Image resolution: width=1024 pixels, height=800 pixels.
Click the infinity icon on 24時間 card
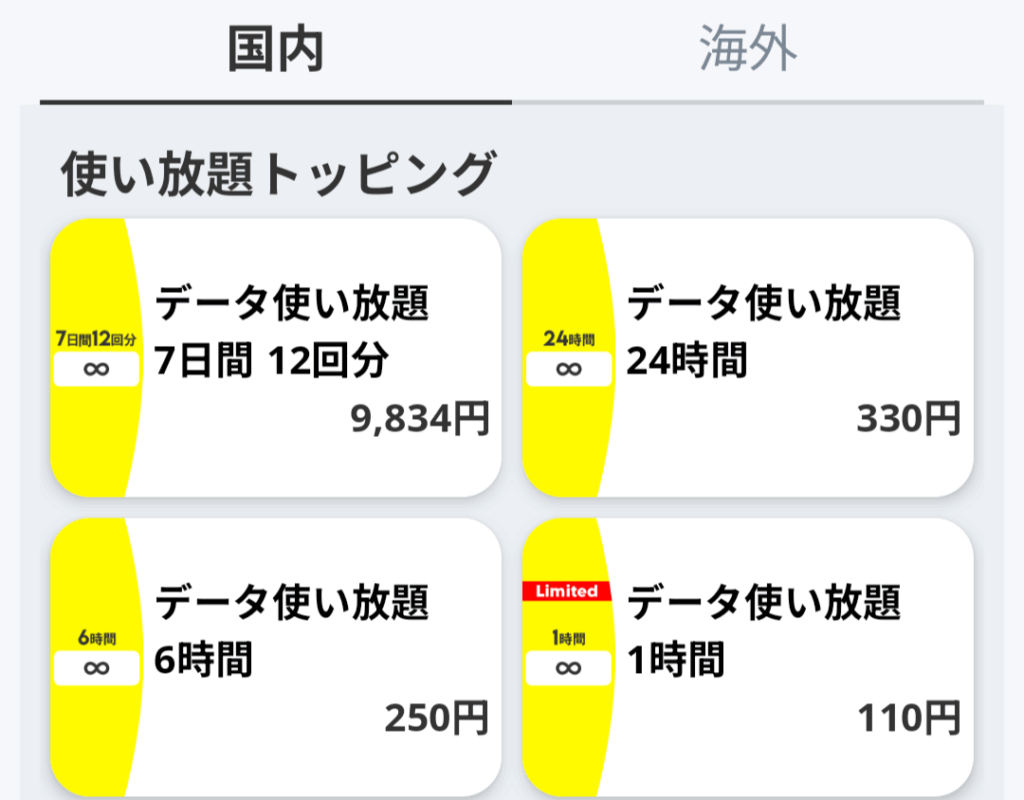[569, 370]
